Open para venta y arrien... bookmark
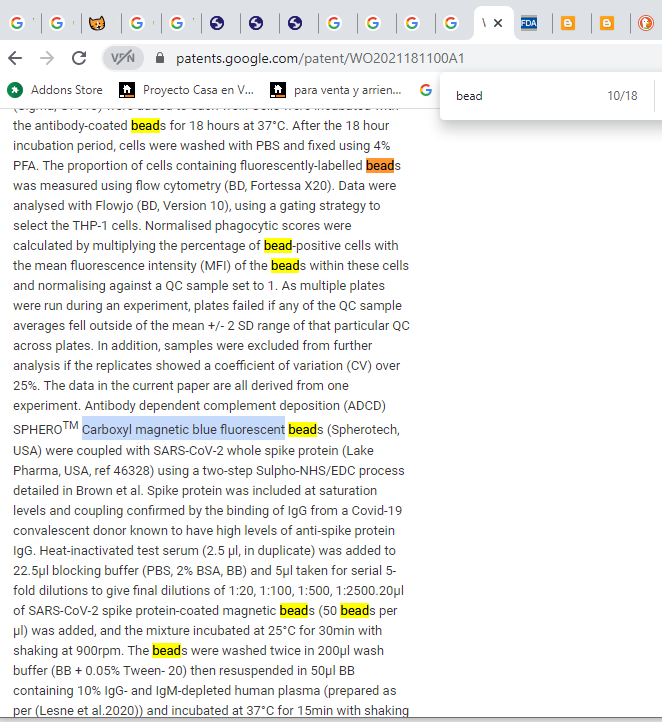 [335, 90]
